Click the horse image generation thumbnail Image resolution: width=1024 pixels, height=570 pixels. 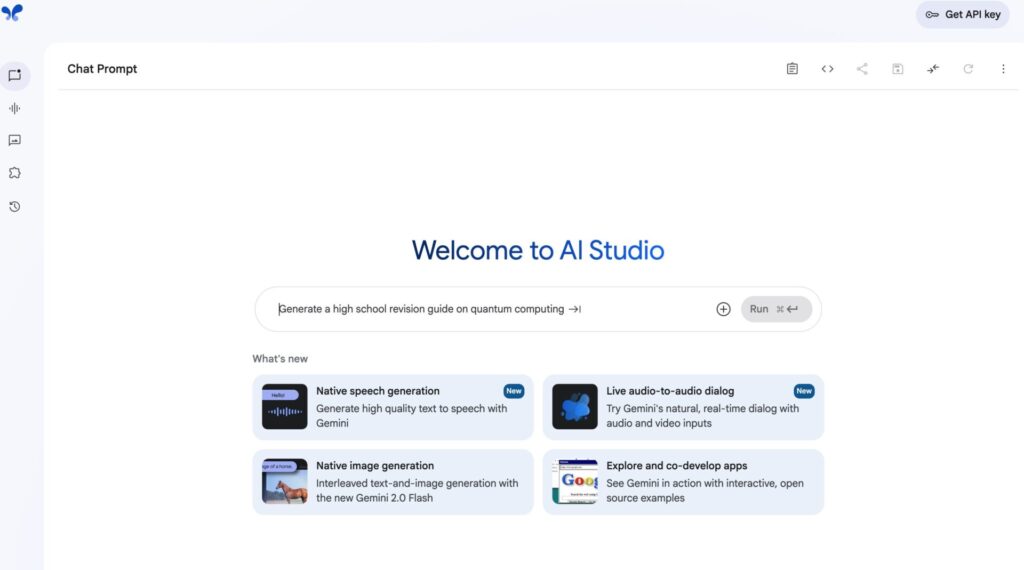coord(285,482)
